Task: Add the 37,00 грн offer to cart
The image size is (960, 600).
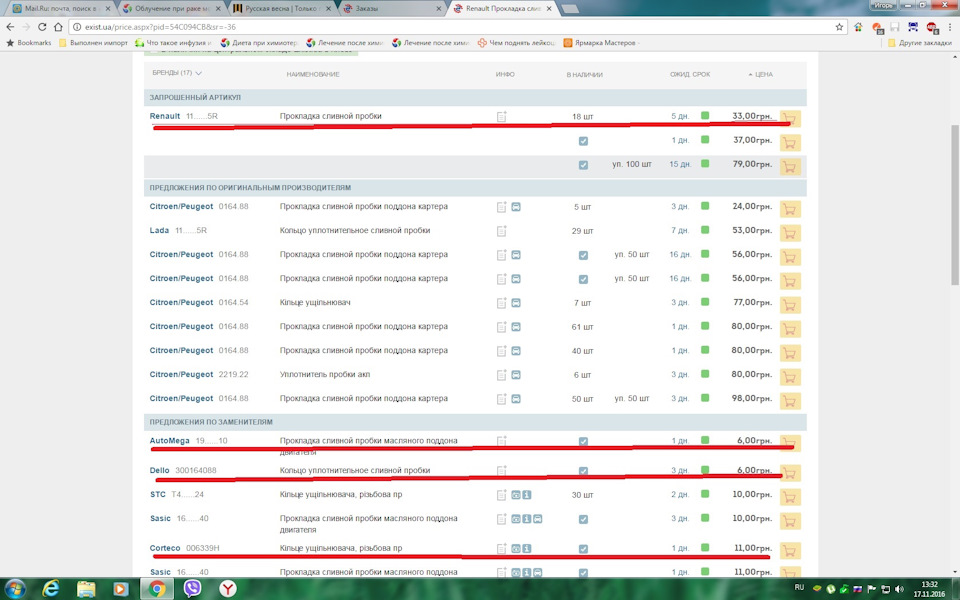Action: pyautogui.click(x=790, y=143)
